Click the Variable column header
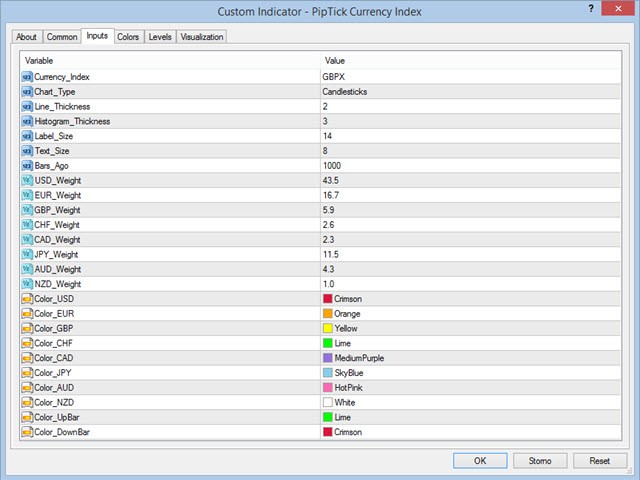 (168, 60)
